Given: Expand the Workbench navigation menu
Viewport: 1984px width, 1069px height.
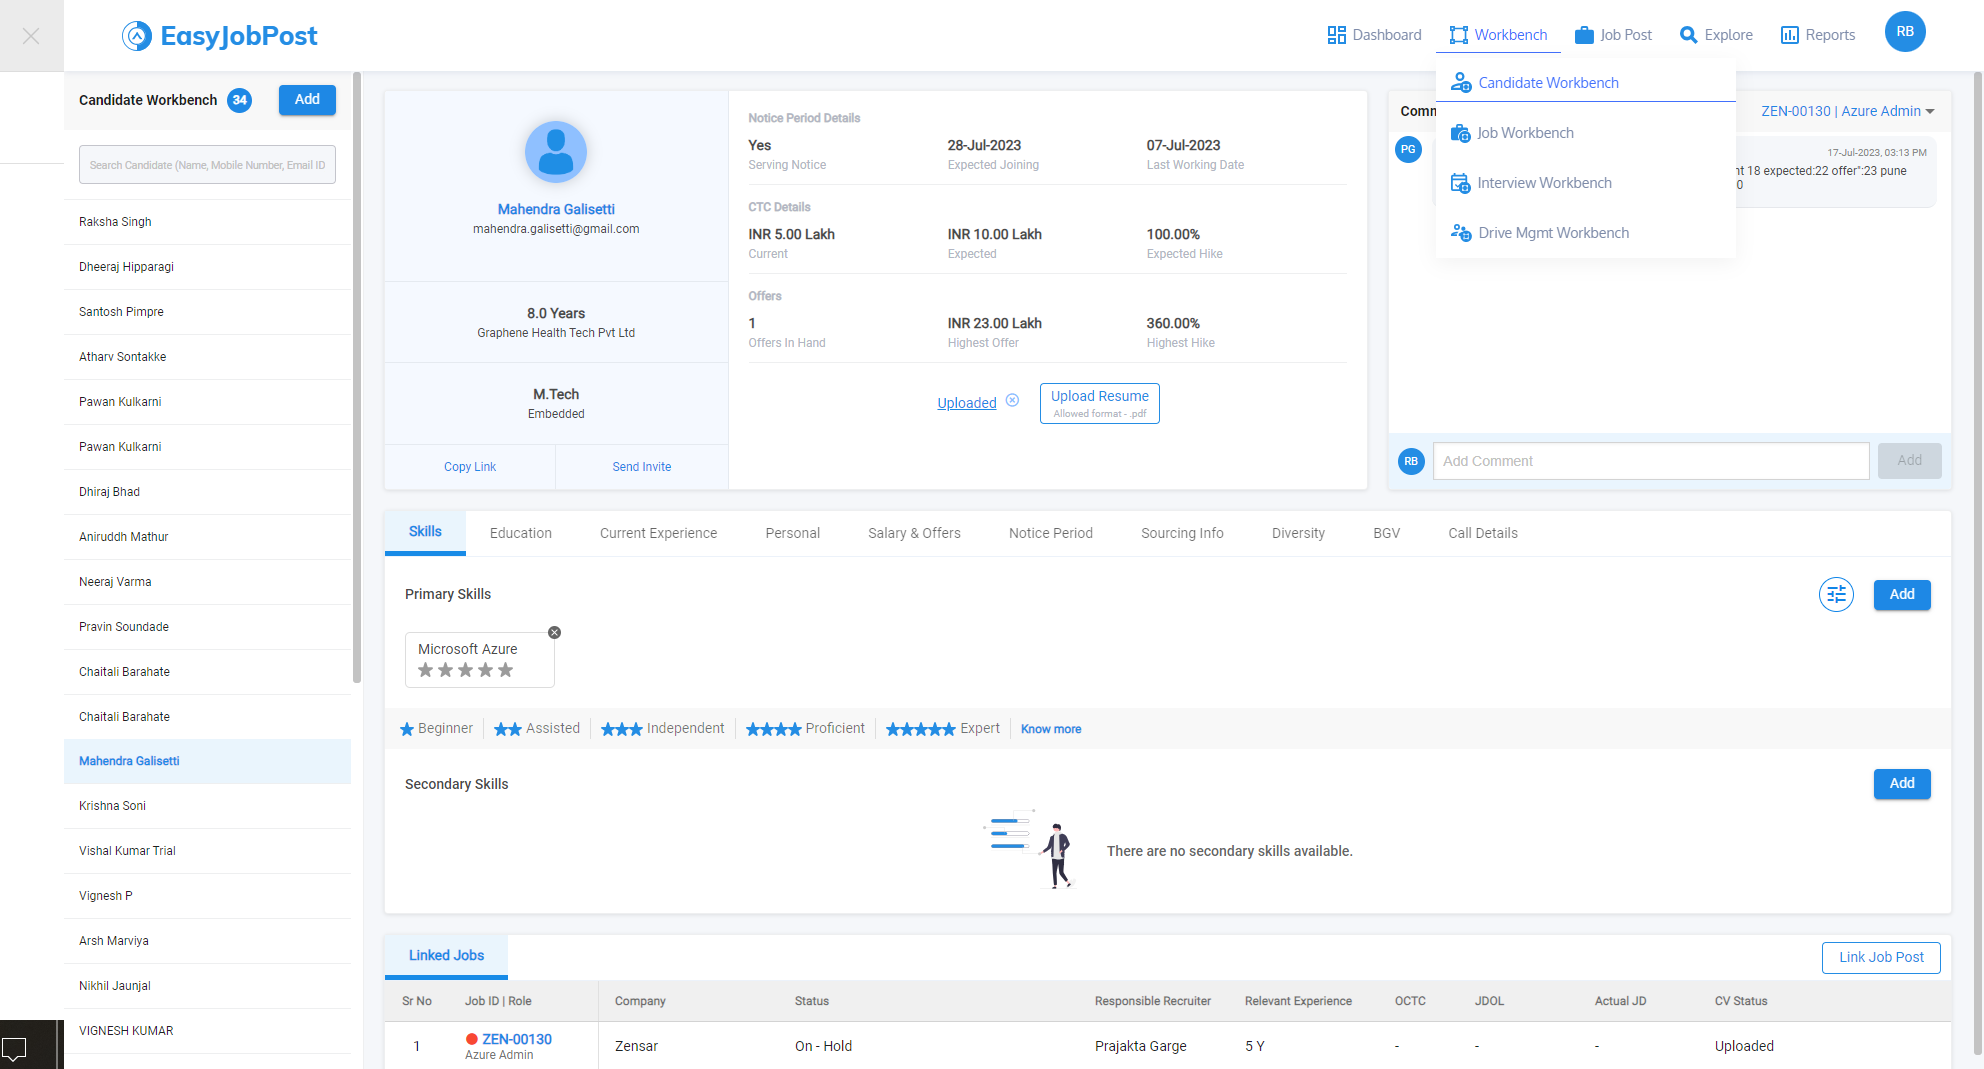Looking at the screenshot, I should pos(1498,35).
